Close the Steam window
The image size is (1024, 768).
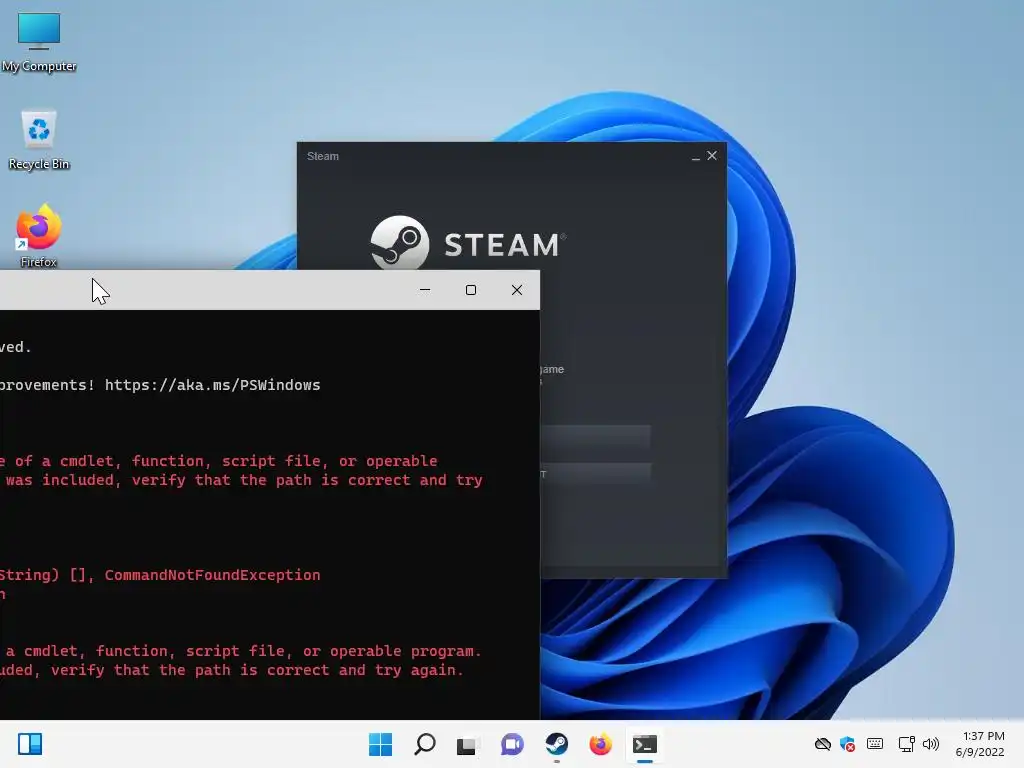click(x=712, y=155)
